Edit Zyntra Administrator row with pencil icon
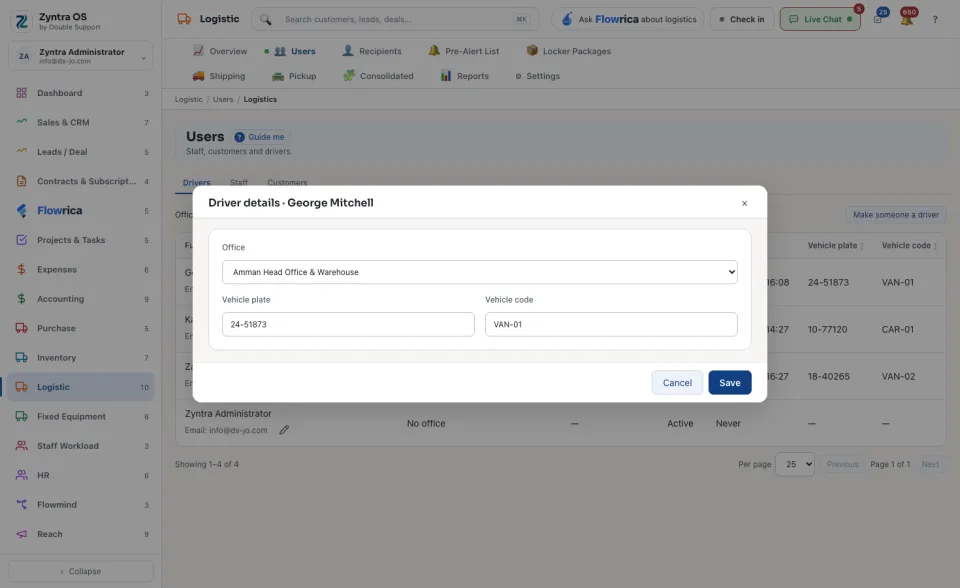 click(284, 430)
